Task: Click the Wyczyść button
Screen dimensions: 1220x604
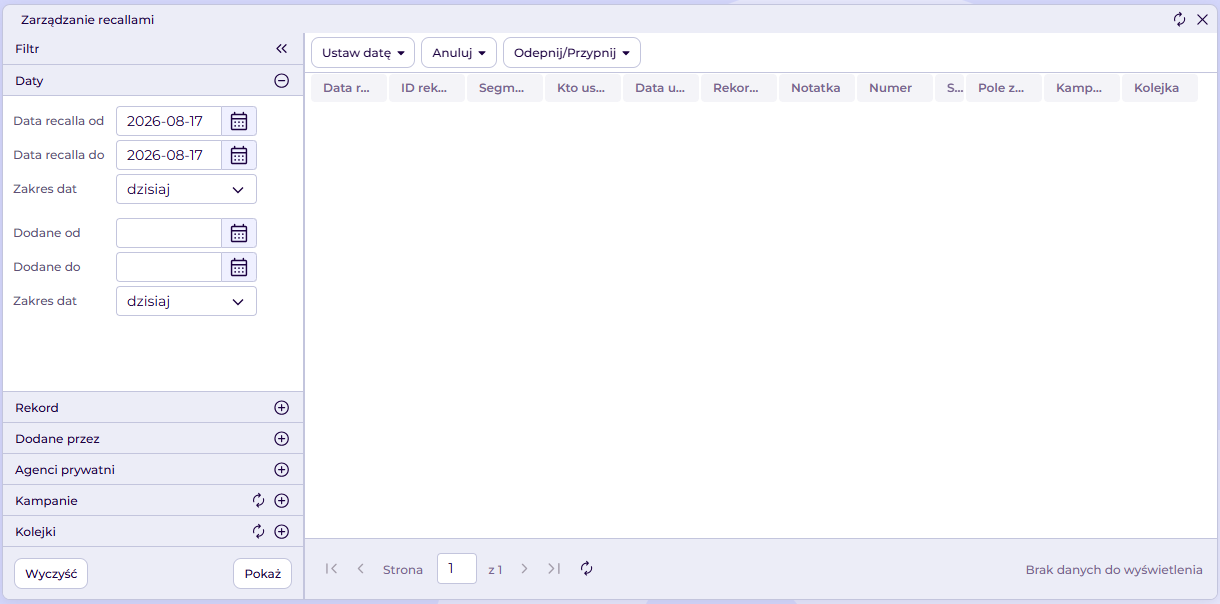Action: (51, 574)
